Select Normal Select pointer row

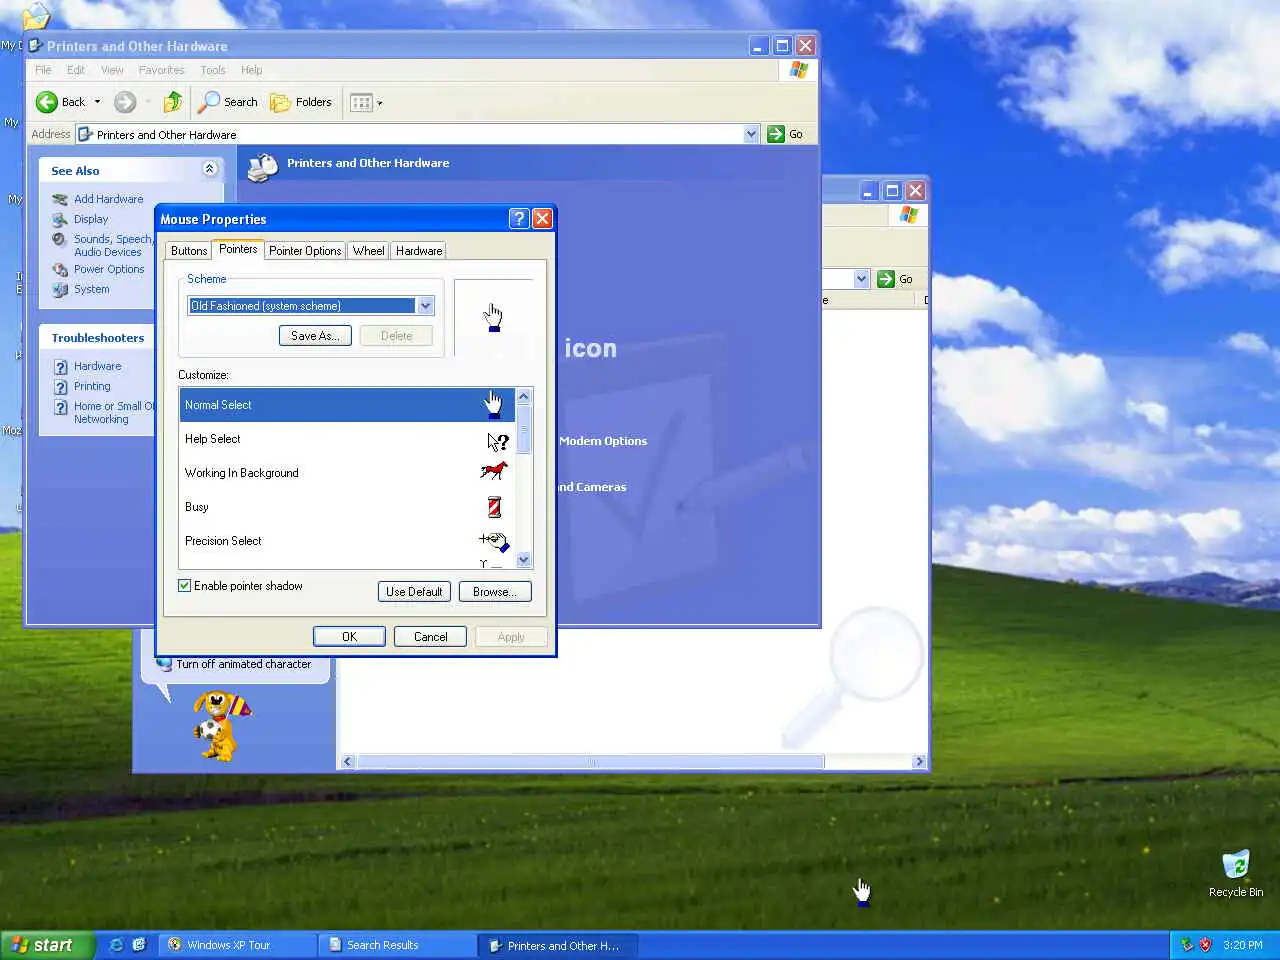[x=347, y=405]
